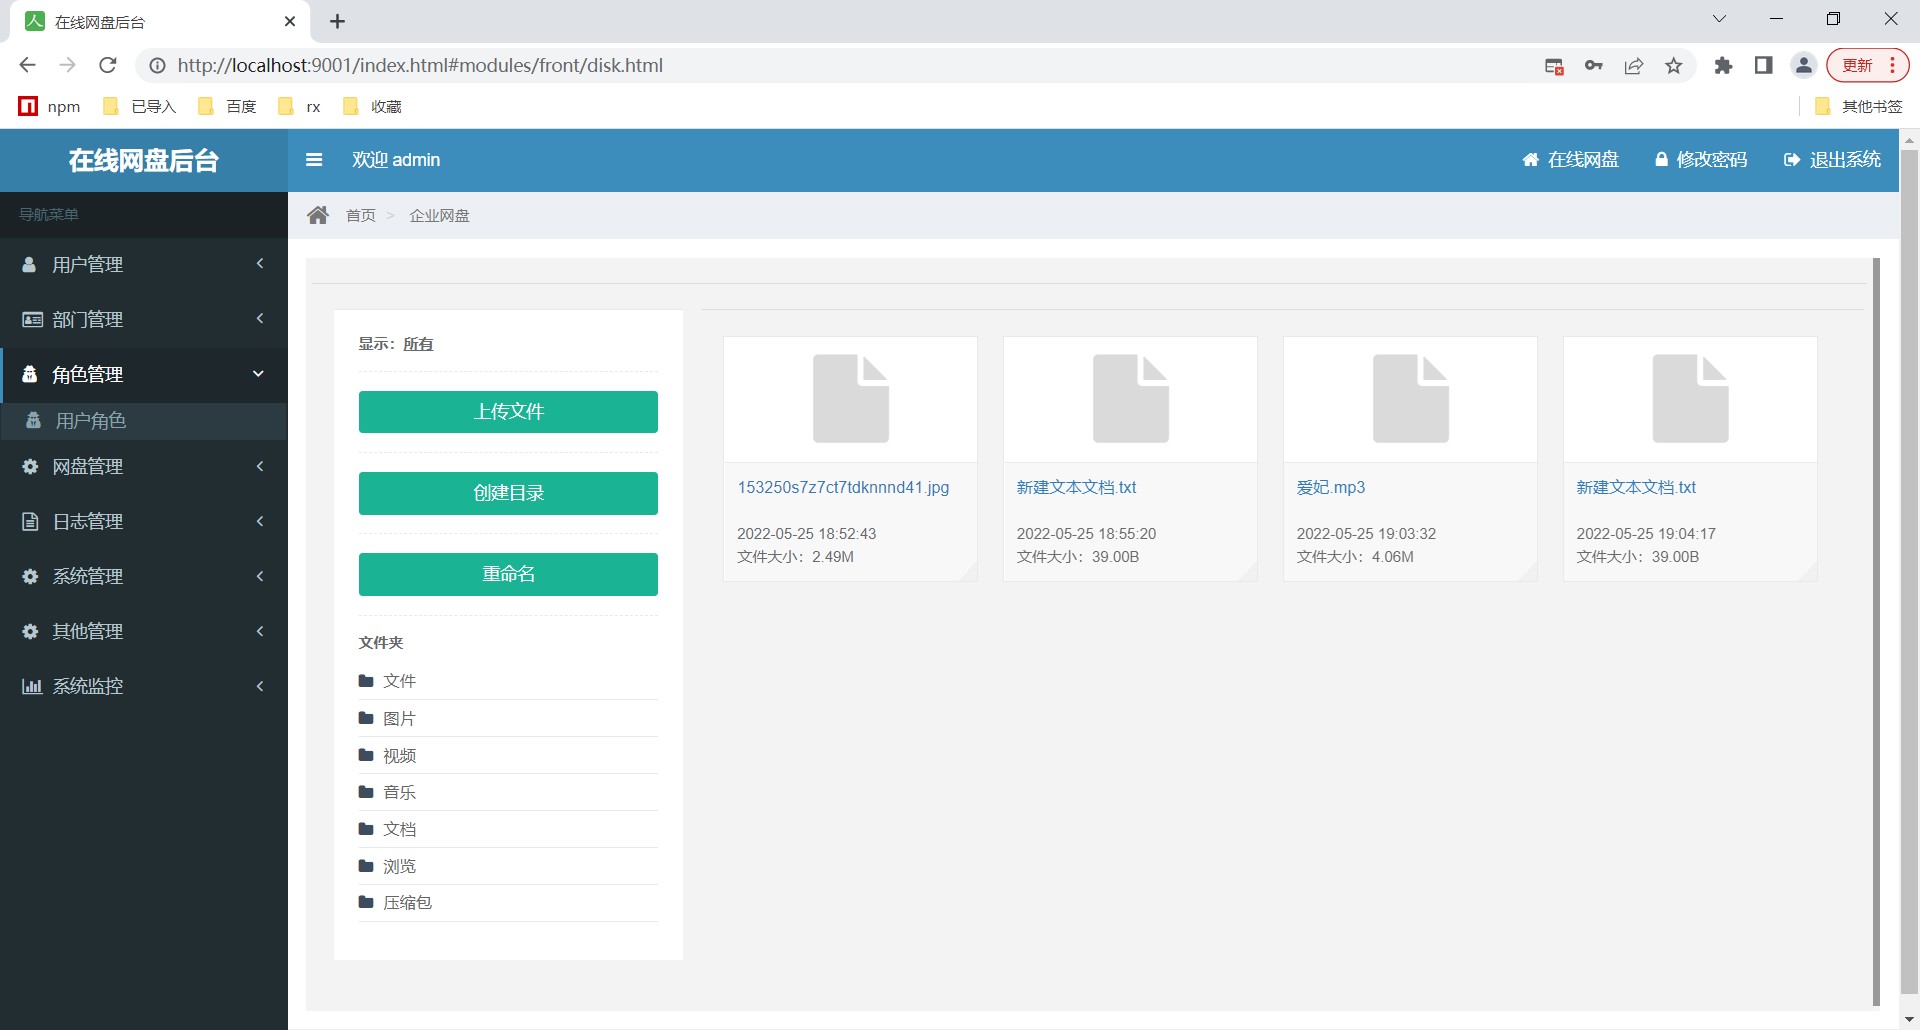Click the user icon beside 用户管理
Viewport: 1920px width, 1030px height.
tap(30, 265)
